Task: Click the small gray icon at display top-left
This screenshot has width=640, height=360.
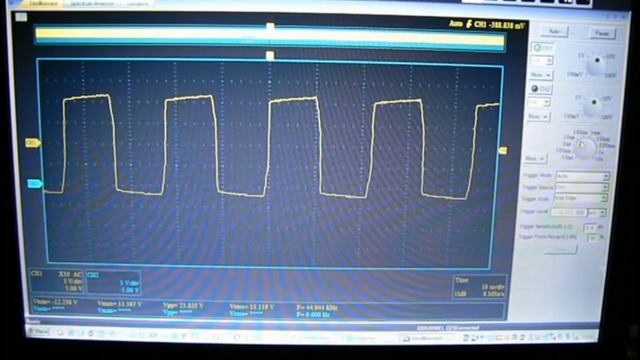Action: tap(21, 17)
